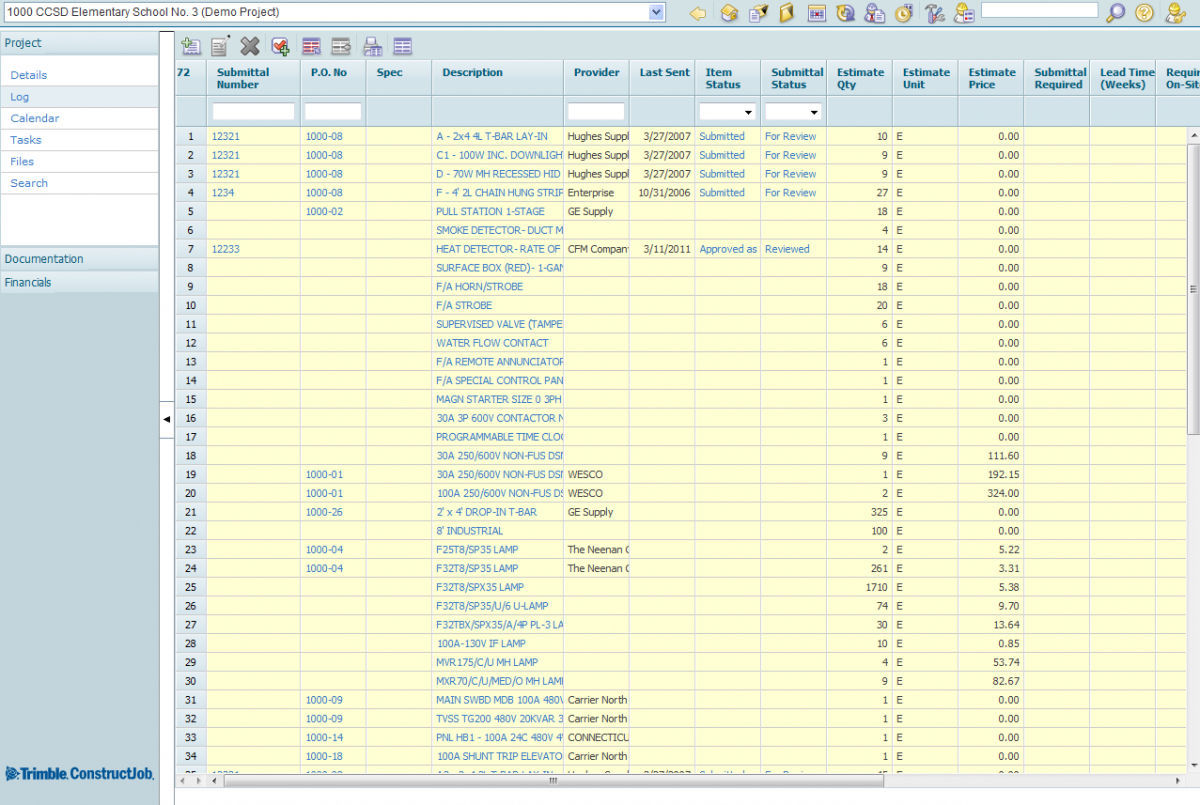Open the calendar icon in the top toolbar

pos(815,13)
